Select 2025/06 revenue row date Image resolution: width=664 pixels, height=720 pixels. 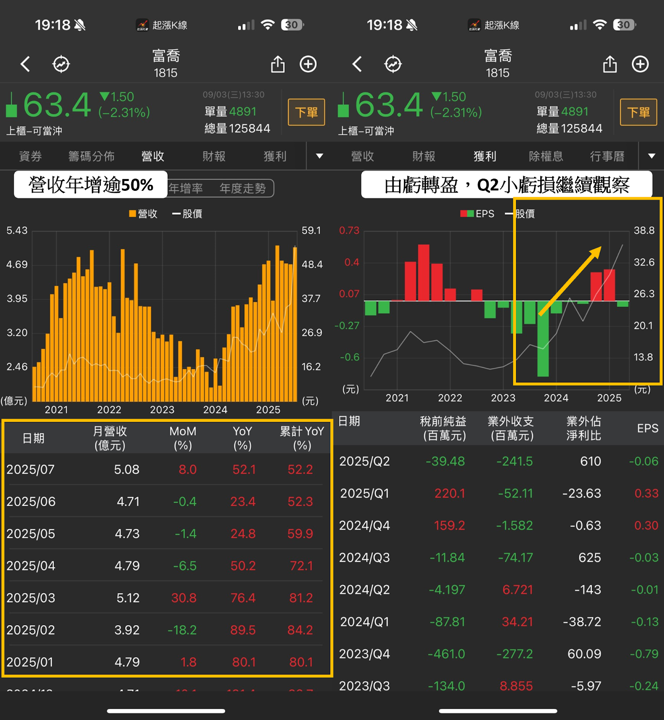30,501
